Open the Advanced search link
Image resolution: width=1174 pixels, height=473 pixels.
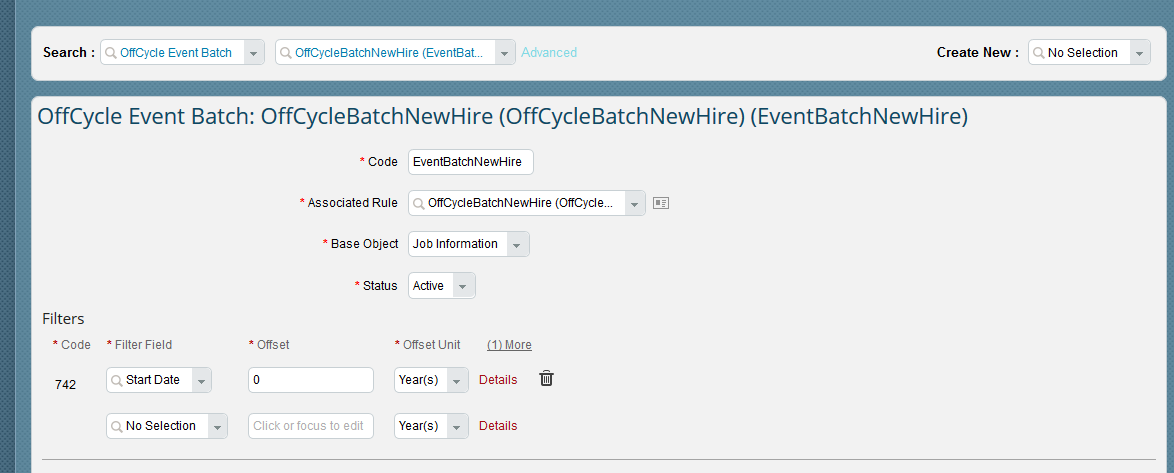549,52
